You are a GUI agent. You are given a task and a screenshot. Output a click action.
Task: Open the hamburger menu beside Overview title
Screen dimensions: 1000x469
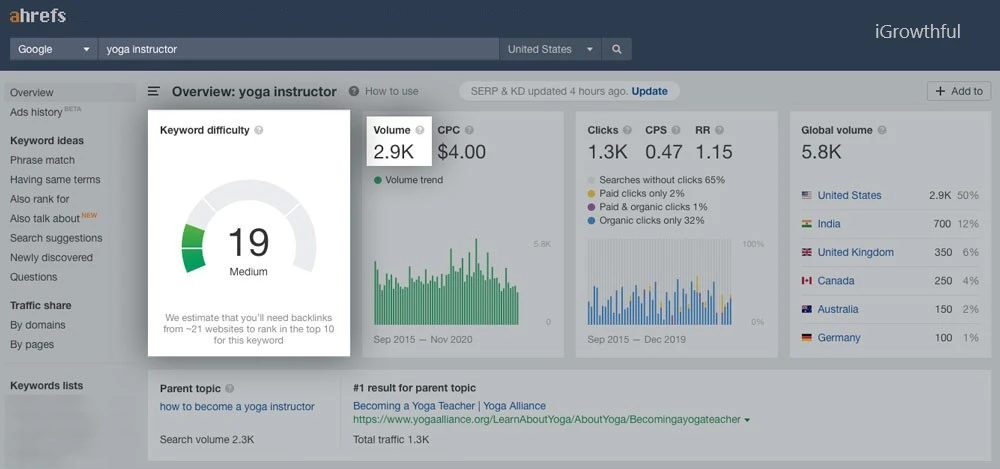click(x=154, y=91)
